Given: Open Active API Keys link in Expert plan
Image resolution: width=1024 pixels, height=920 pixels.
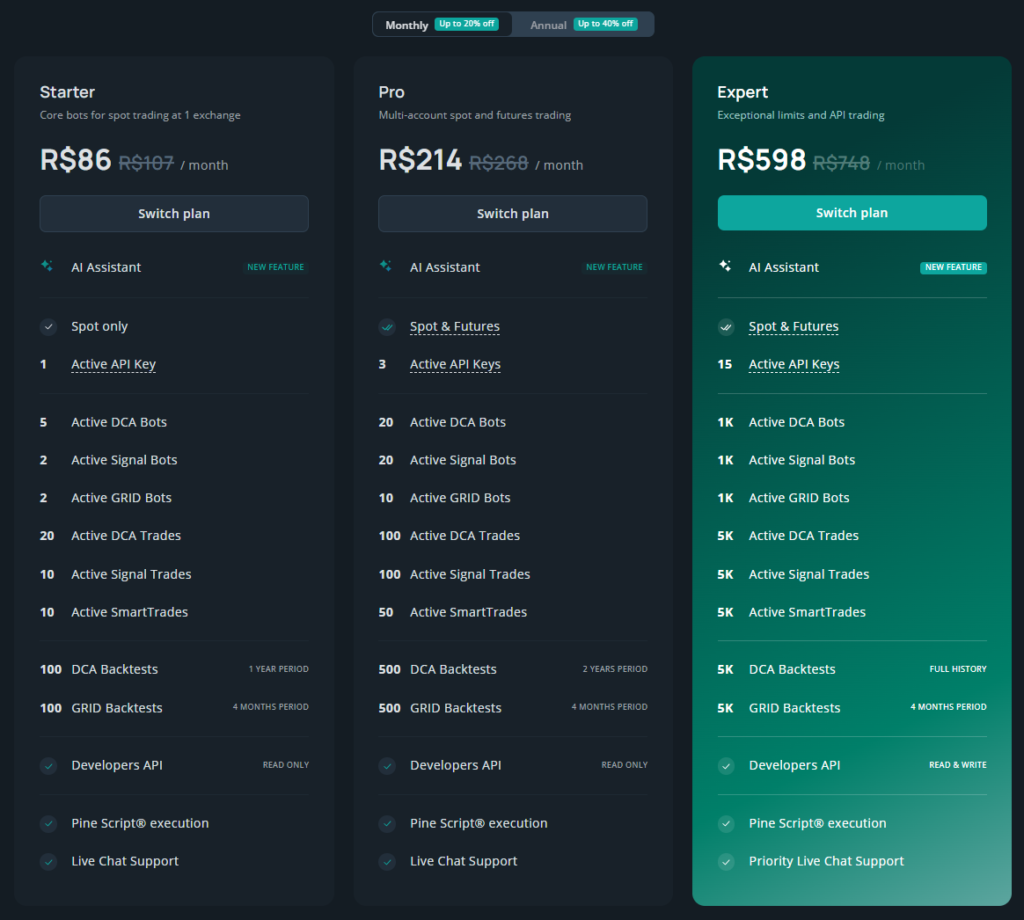Looking at the screenshot, I should click(x=794, y=364).
